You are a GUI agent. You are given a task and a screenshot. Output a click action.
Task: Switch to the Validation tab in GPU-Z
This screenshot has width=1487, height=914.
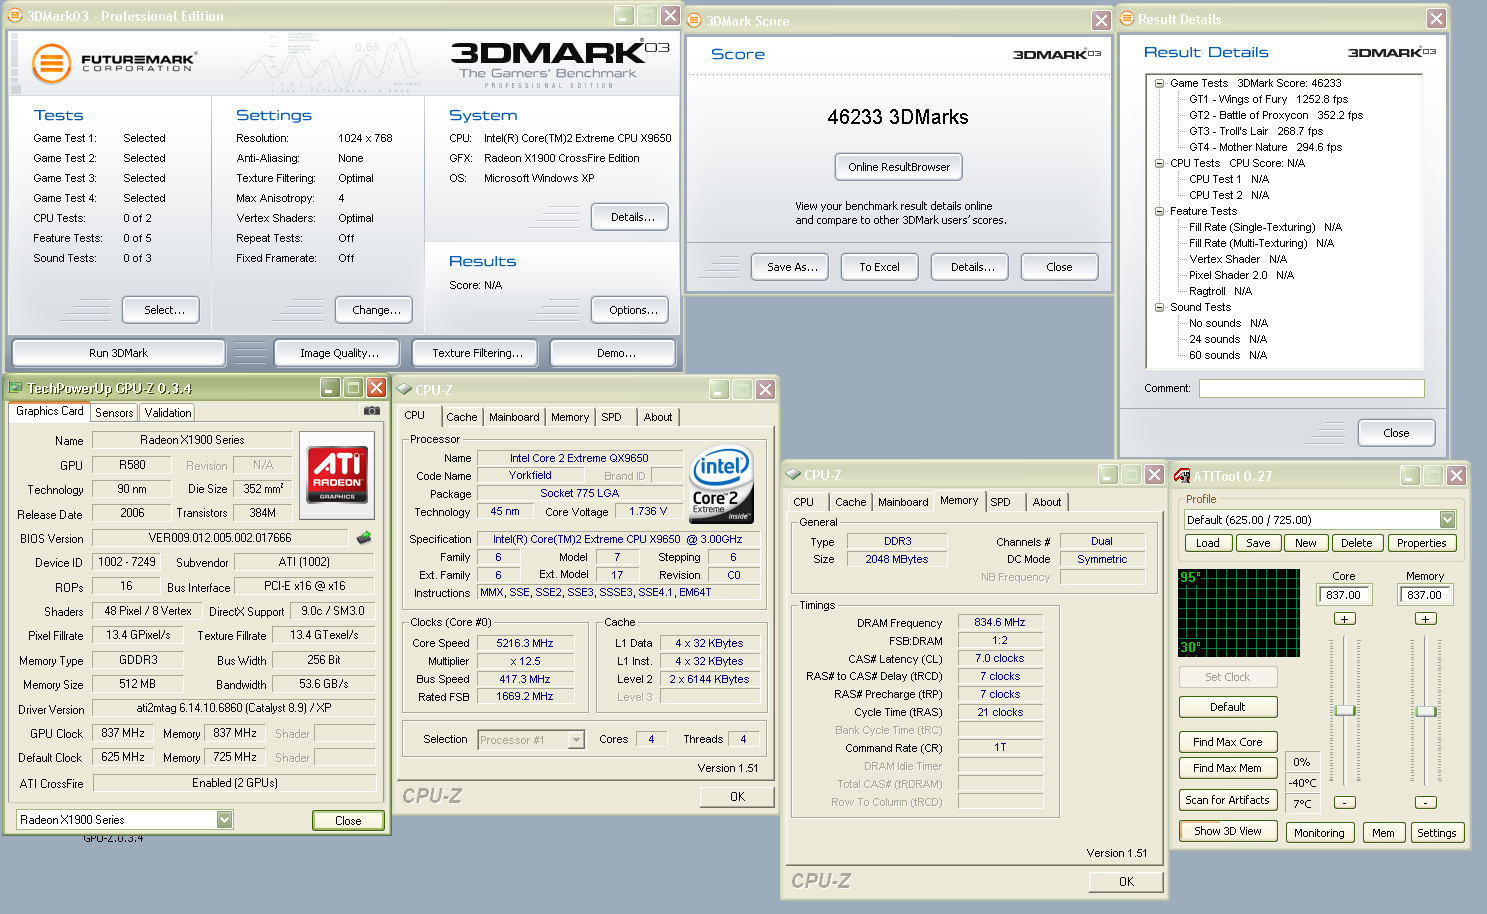click(168, 413)
